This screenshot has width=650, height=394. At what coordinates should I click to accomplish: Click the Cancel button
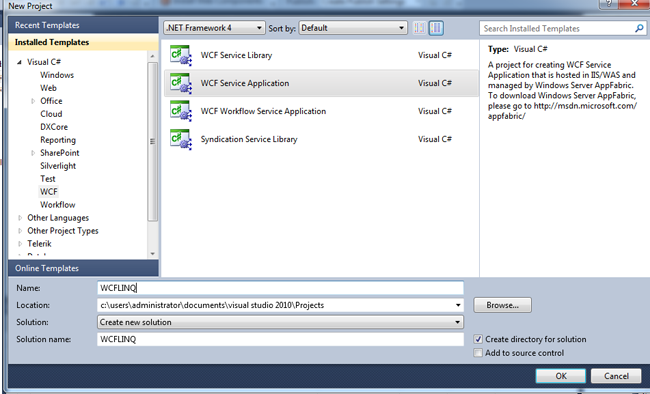[616, 376]
